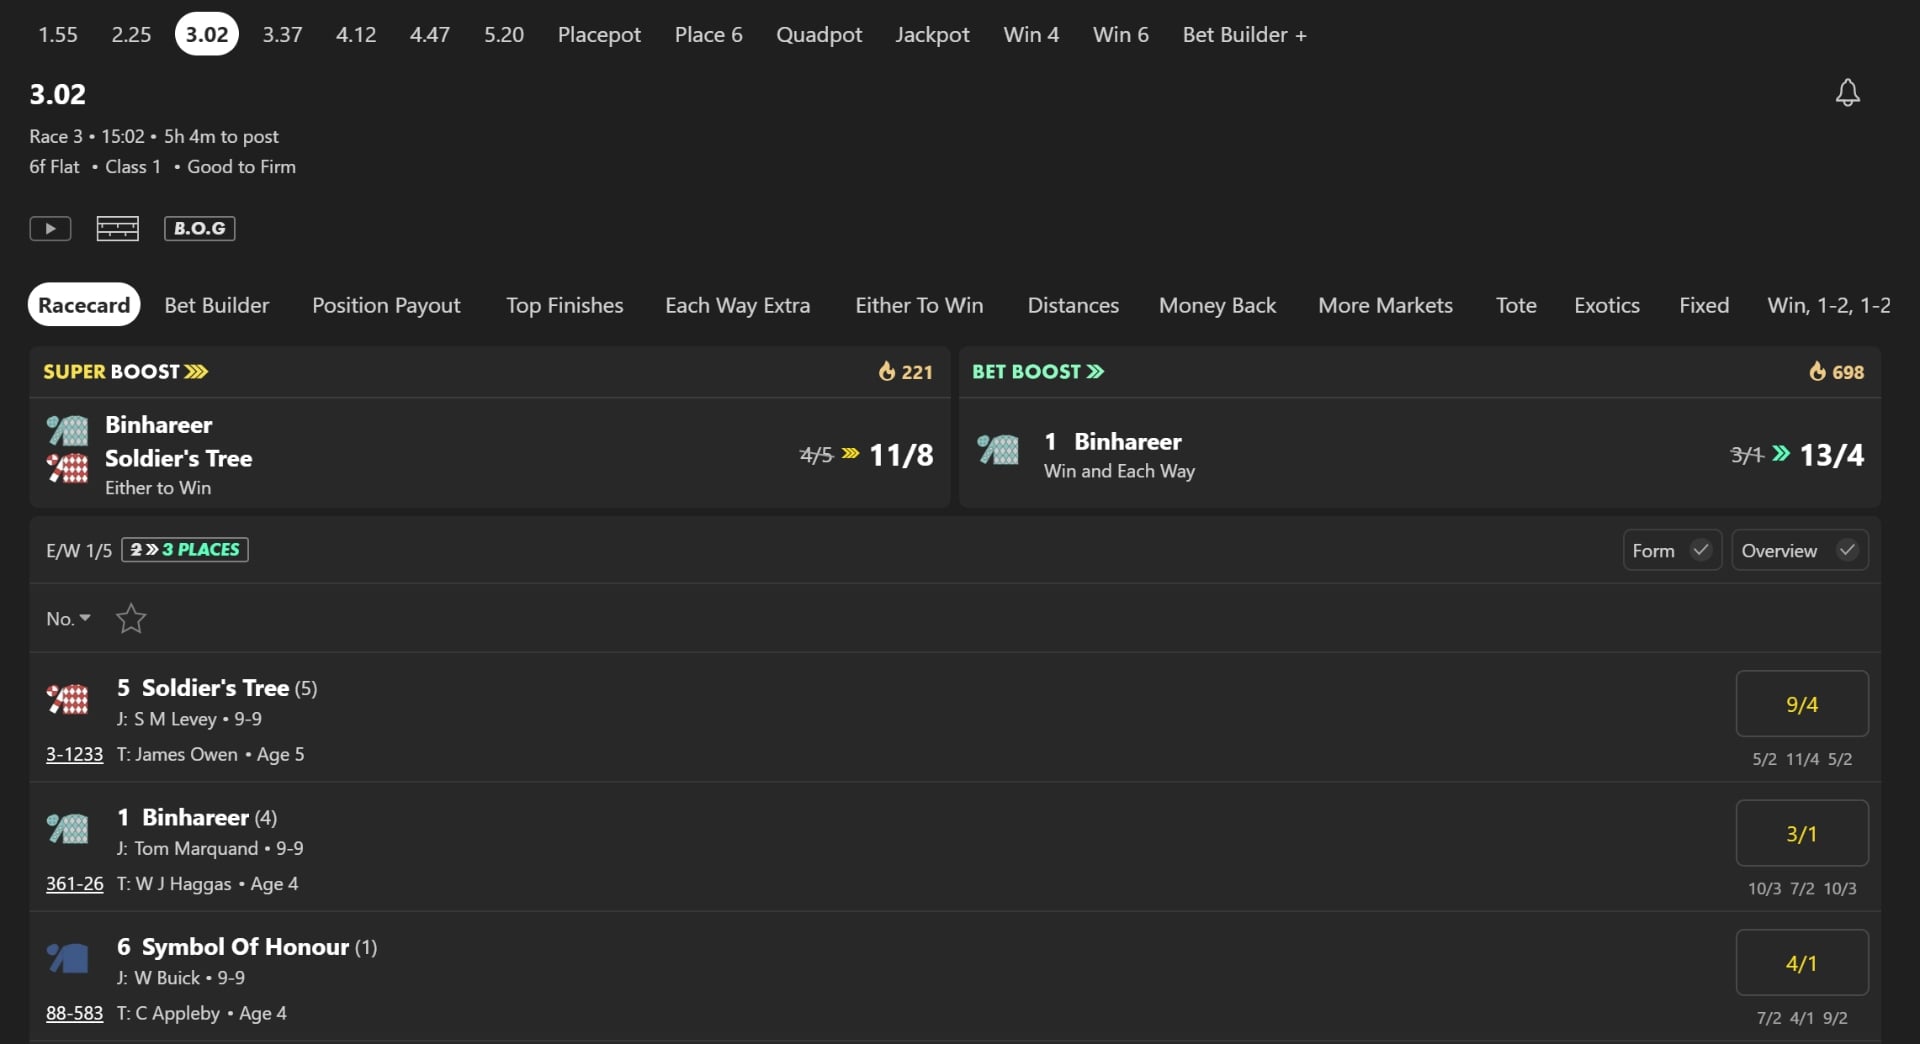Select the 3.37 race time tab
The image size is (1920, 1044).
coord(282,34)
